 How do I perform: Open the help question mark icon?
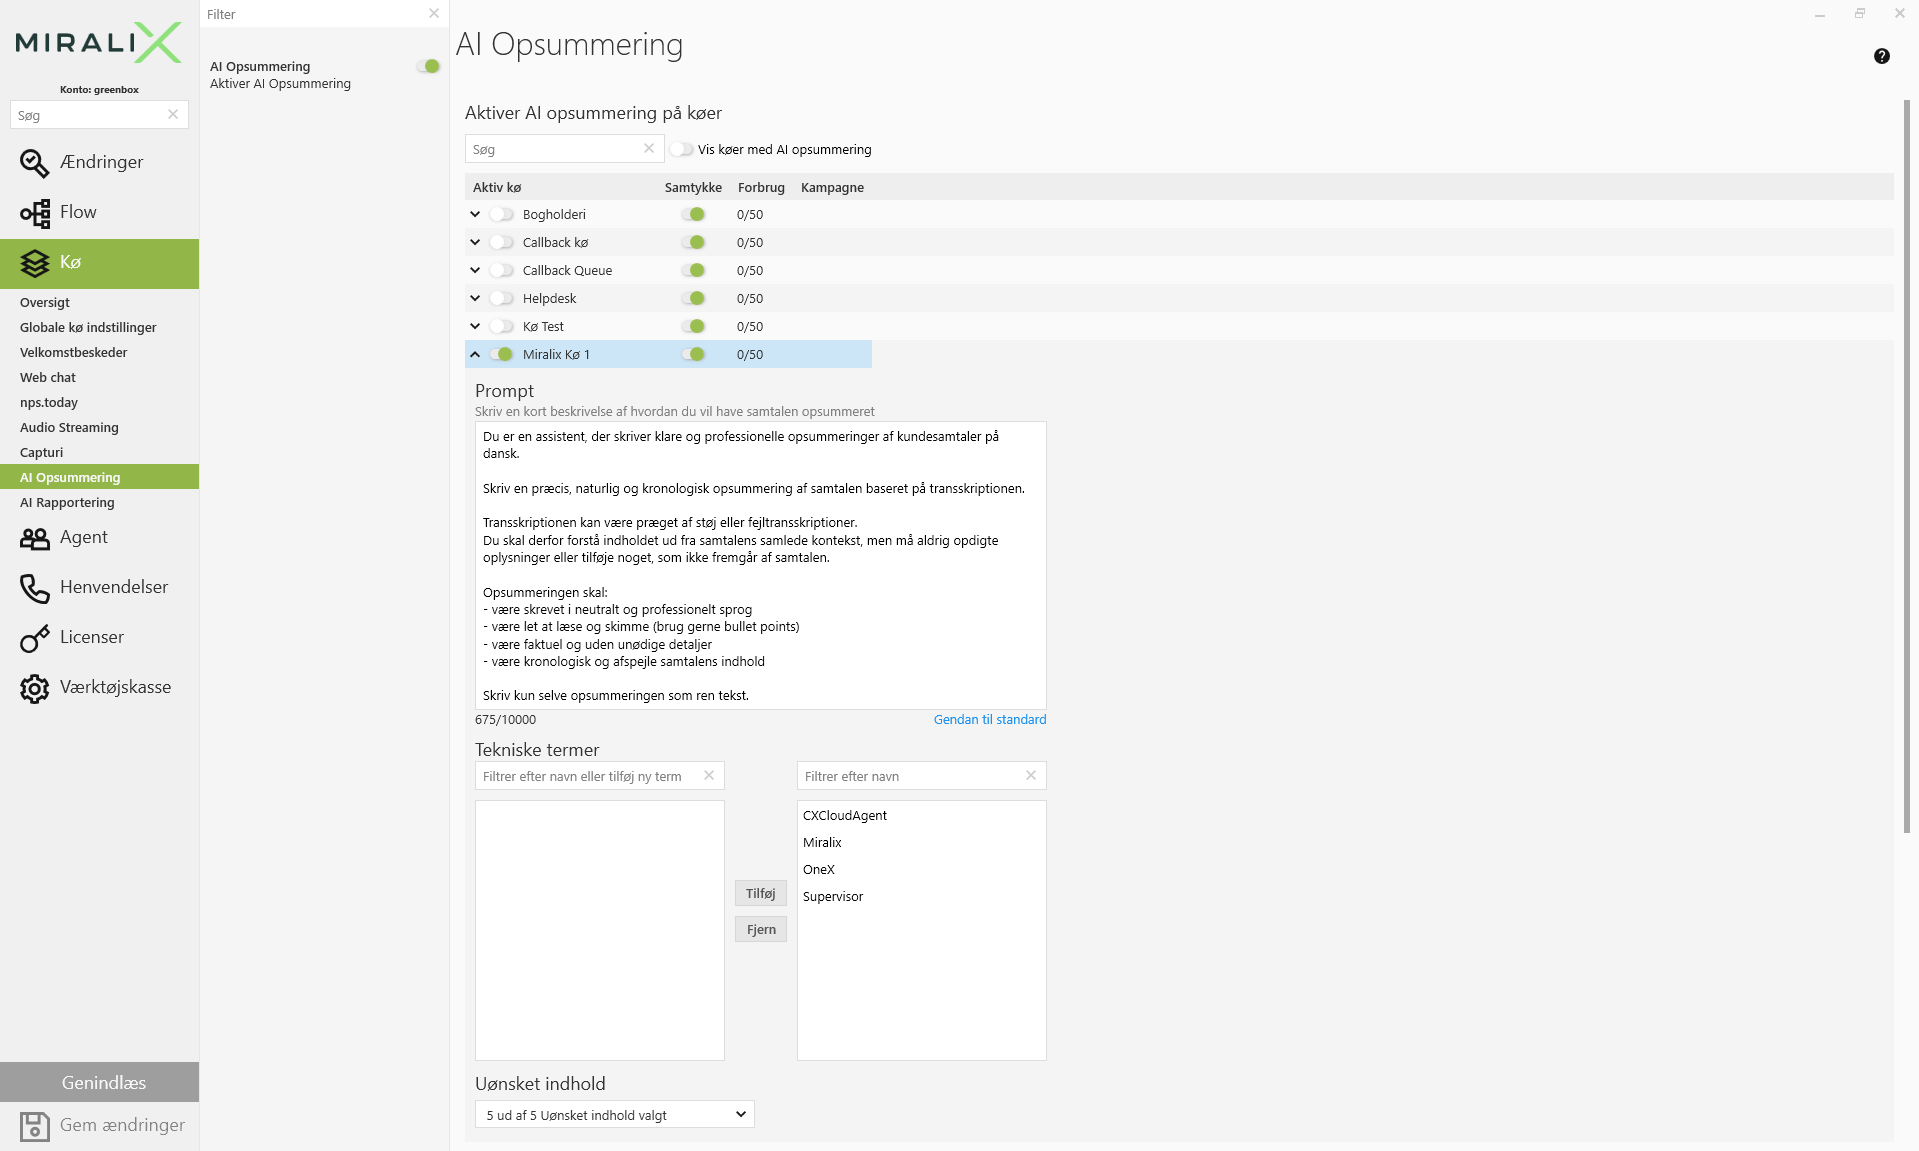coord(1881,56)
